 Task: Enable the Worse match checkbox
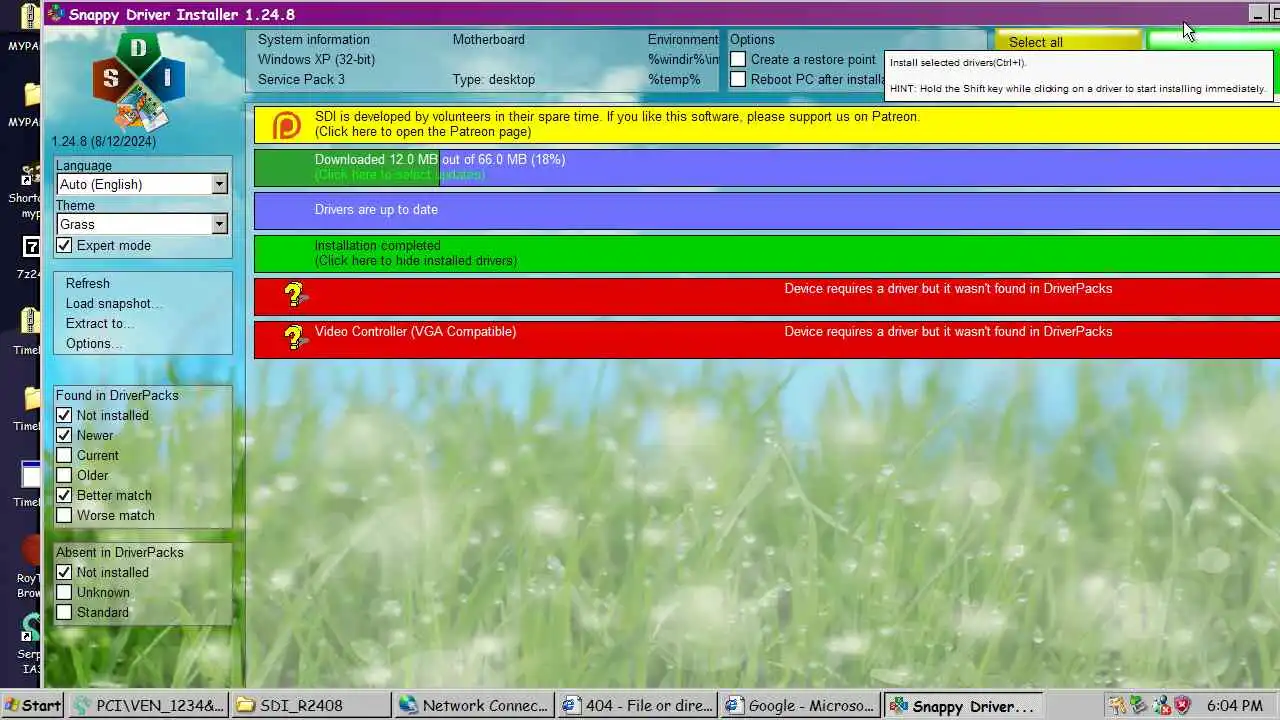coord(64,515)
